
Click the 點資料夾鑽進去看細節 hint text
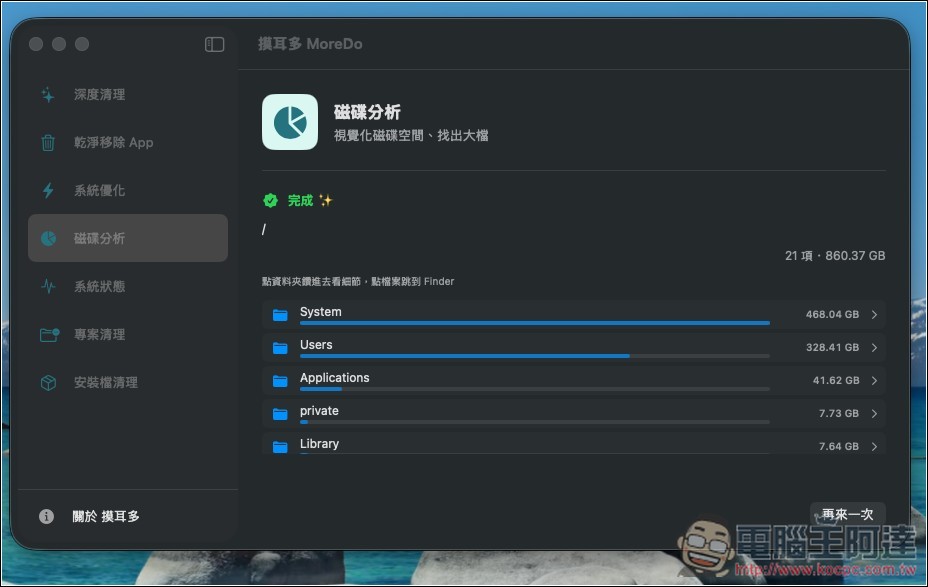point(358,282)
